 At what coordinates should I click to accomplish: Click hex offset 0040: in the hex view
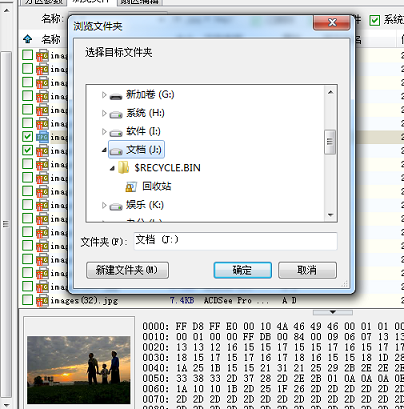(x=156, y=368)
